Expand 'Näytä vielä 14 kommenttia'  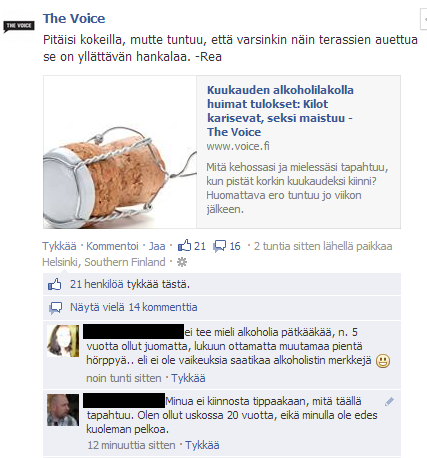tap(134, 307)
